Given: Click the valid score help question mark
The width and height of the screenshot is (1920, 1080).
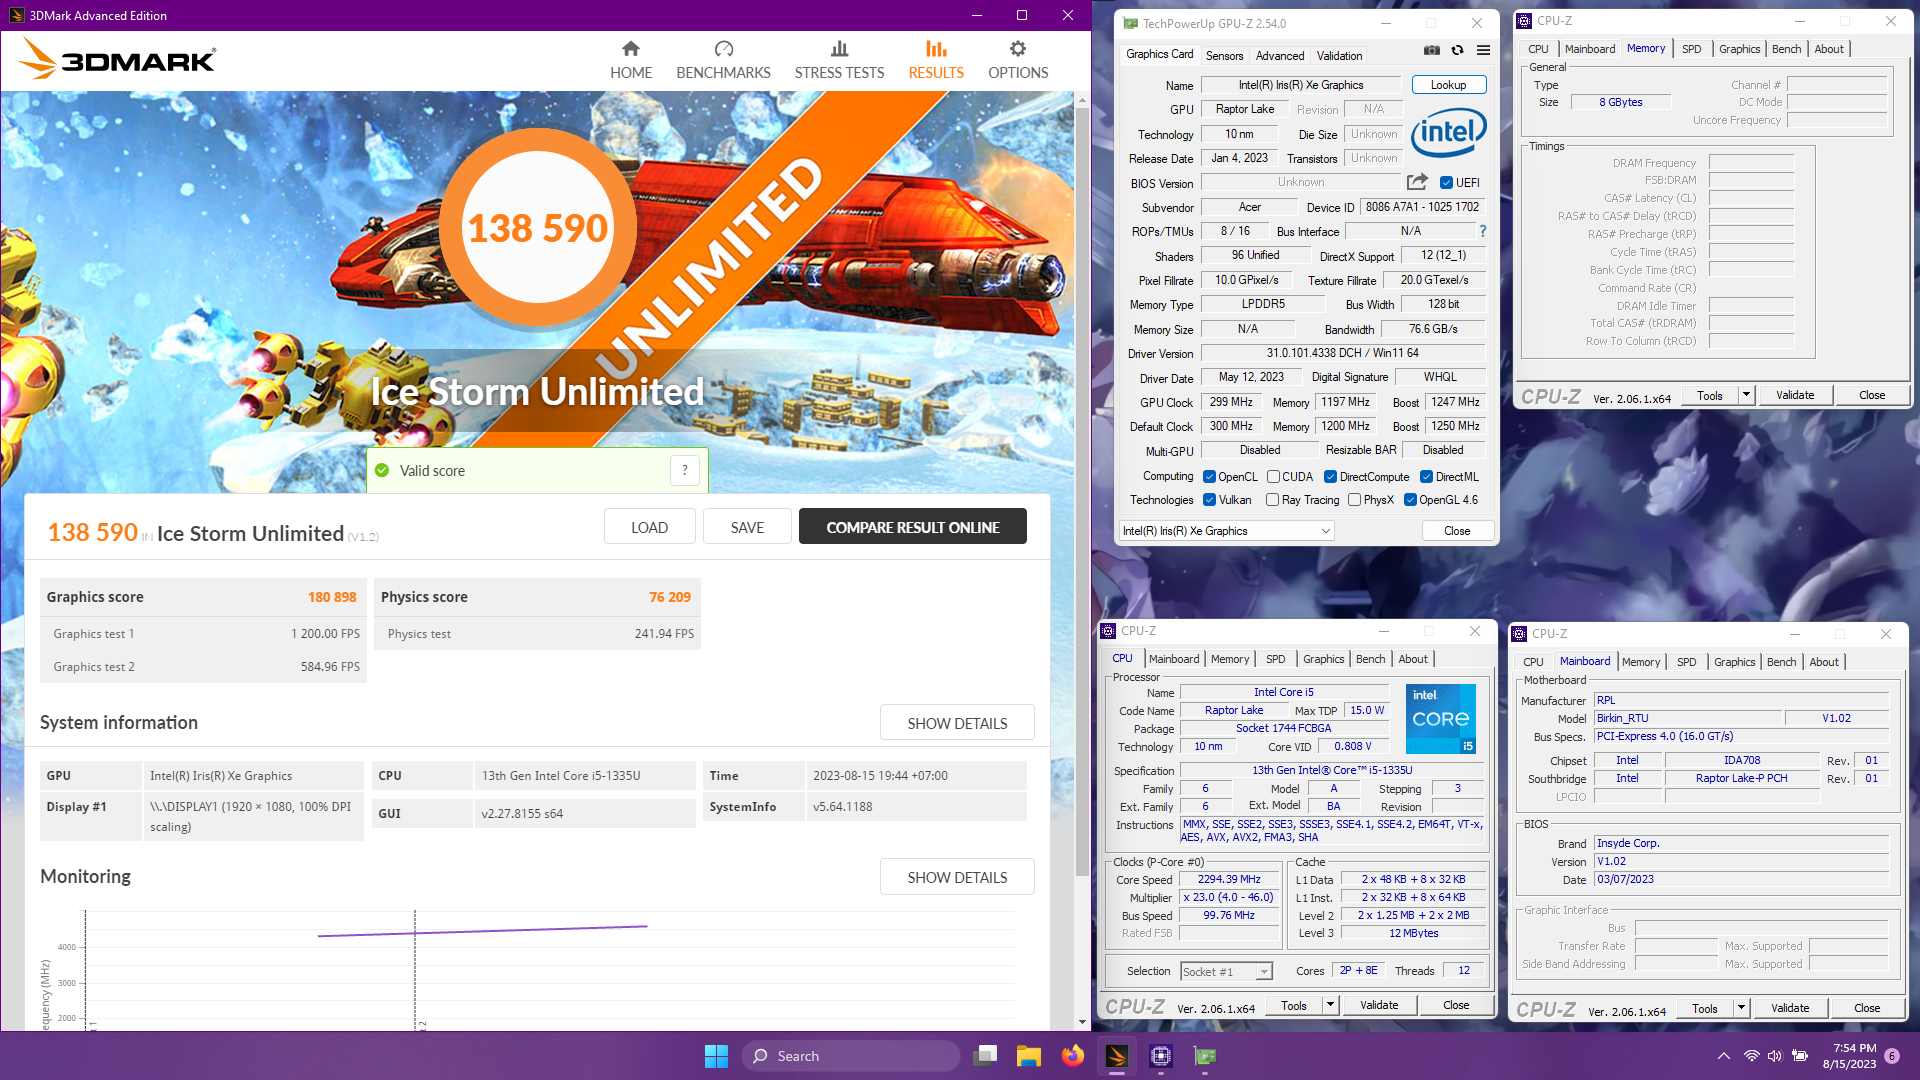Looking at the screenshot, I should [685, 470].
